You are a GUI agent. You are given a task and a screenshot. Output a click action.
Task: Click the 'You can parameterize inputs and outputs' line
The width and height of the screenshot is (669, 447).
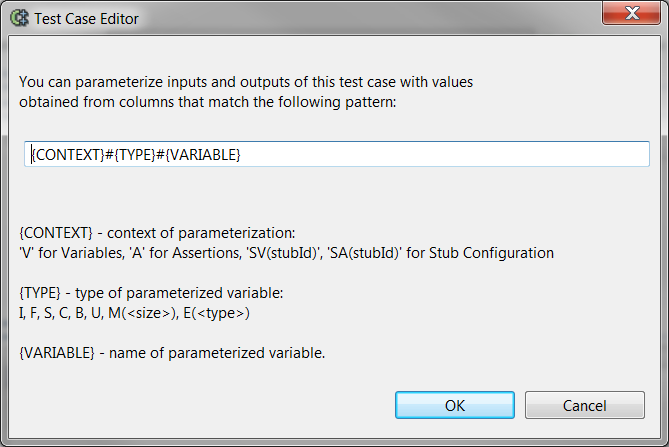246,82
